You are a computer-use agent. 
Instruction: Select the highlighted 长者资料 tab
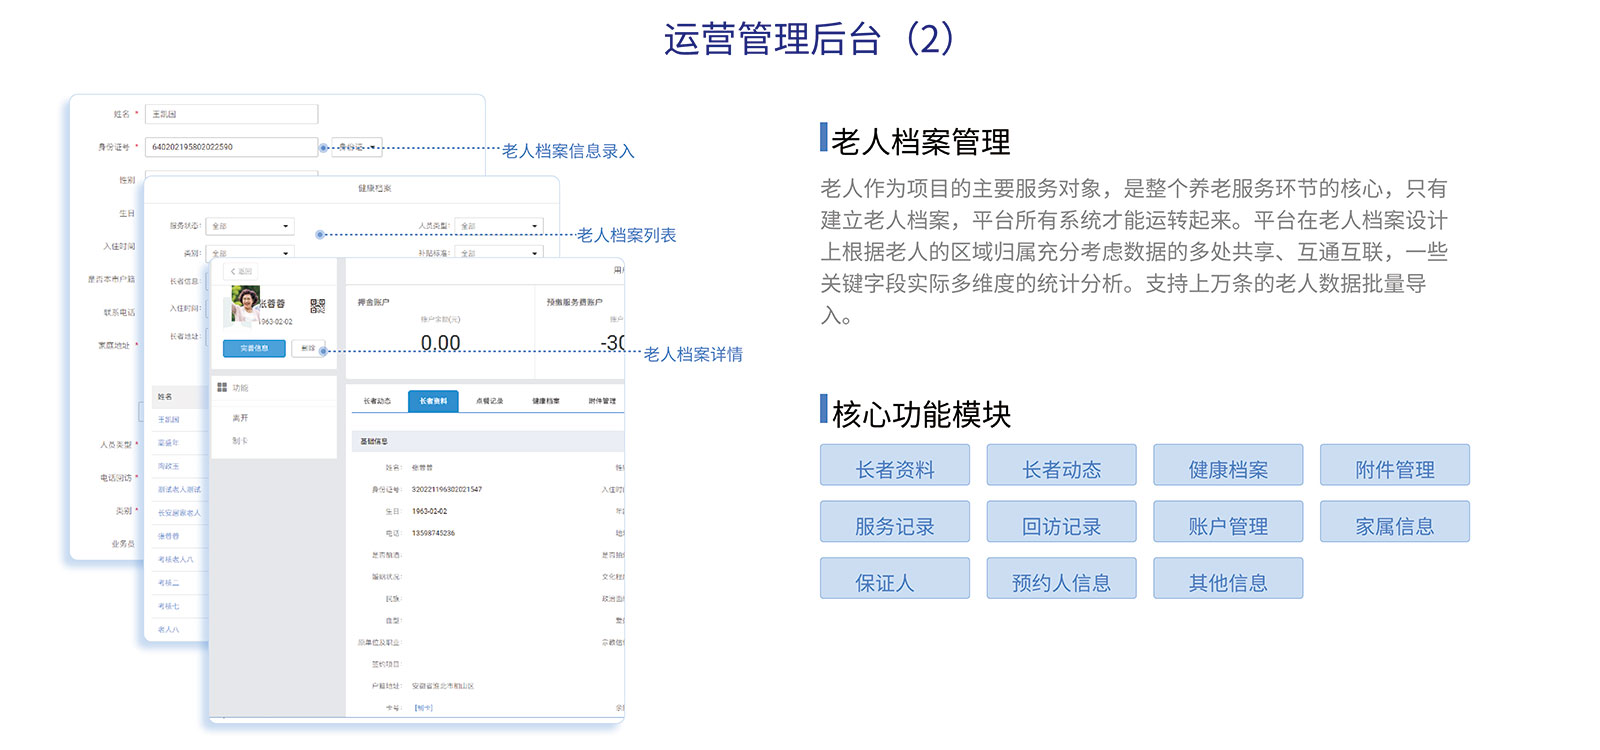tap(433, 401)
